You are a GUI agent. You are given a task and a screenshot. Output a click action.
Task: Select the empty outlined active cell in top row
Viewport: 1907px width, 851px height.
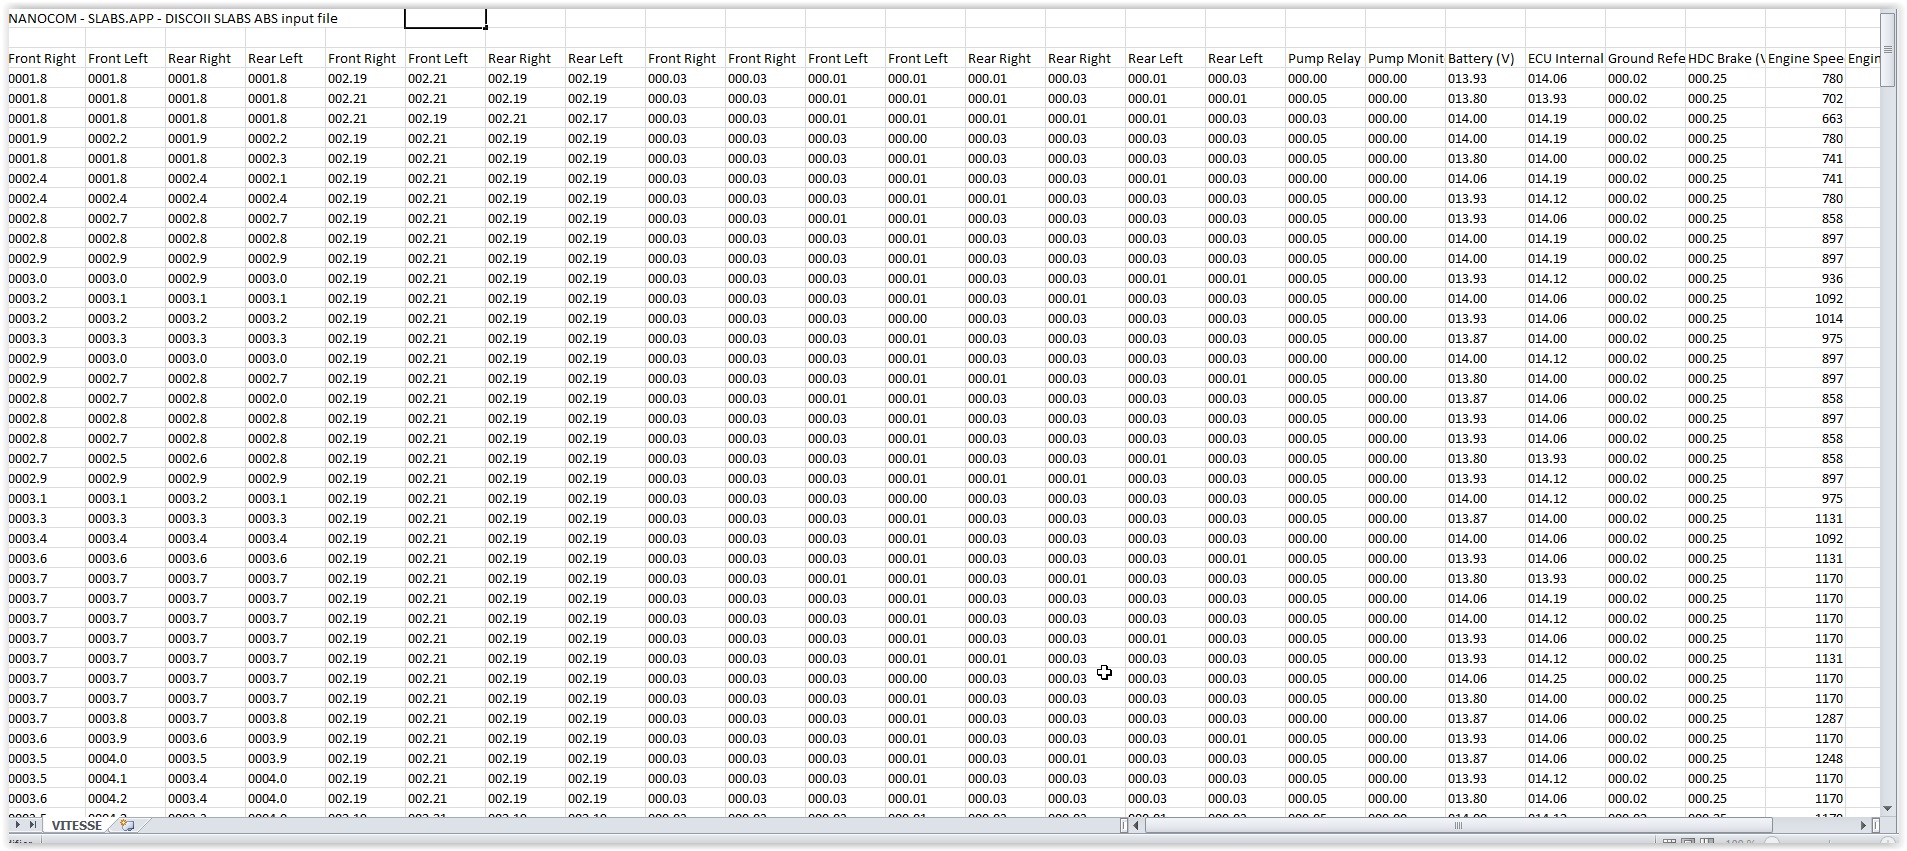(x=445, y=18)
